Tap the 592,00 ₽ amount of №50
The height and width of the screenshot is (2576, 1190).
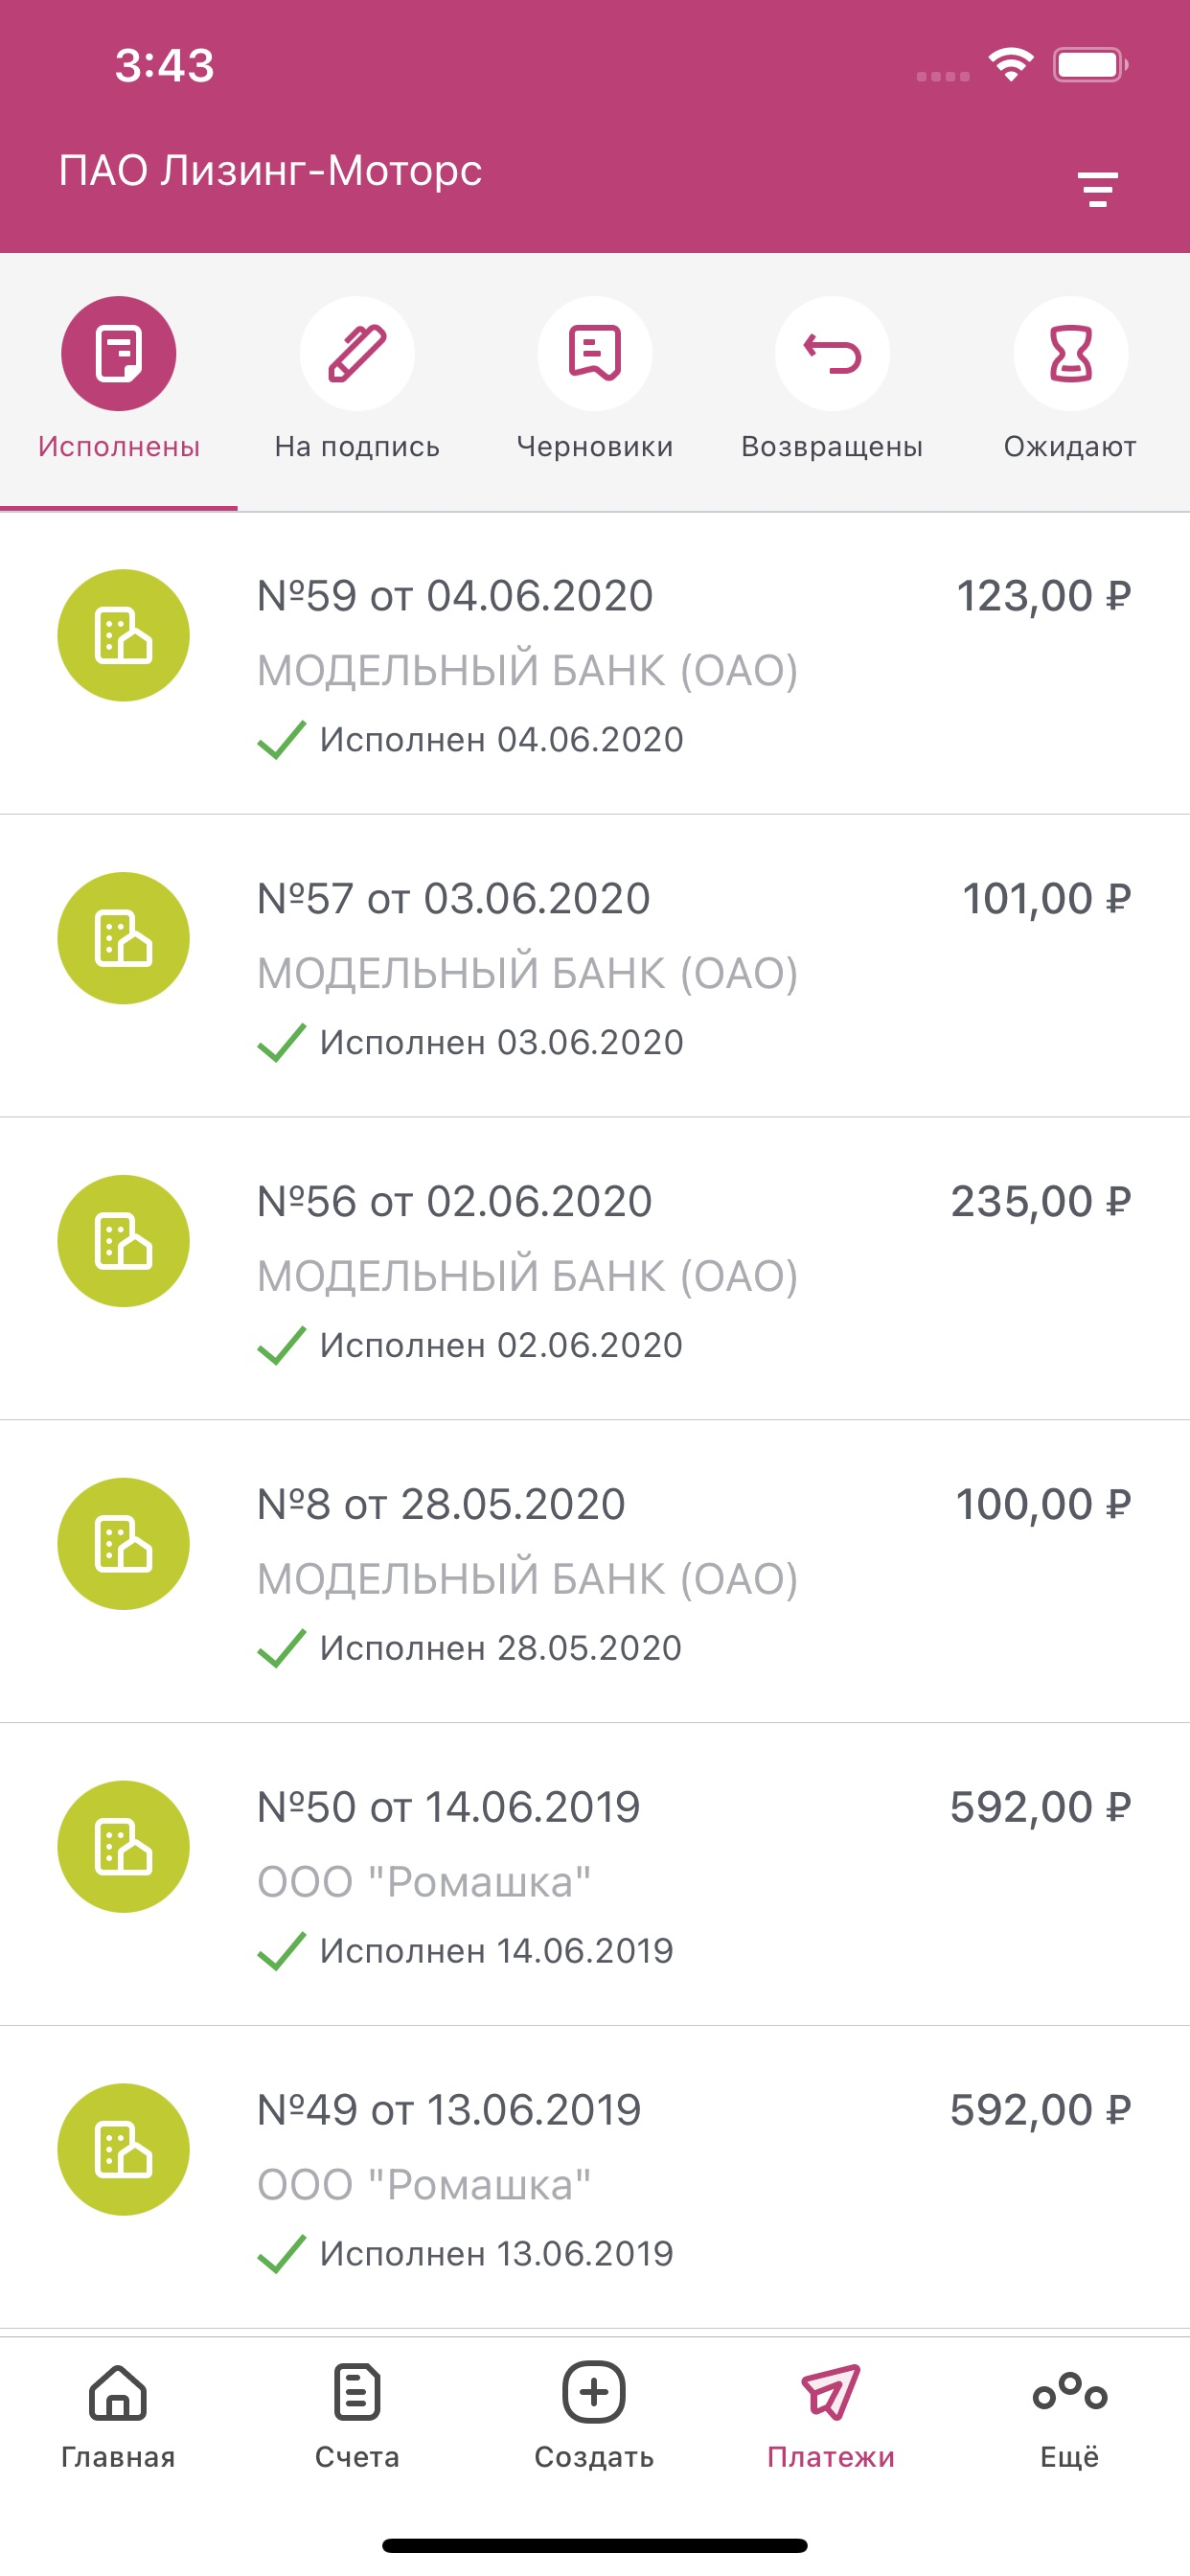(x=1040, y=1808)
